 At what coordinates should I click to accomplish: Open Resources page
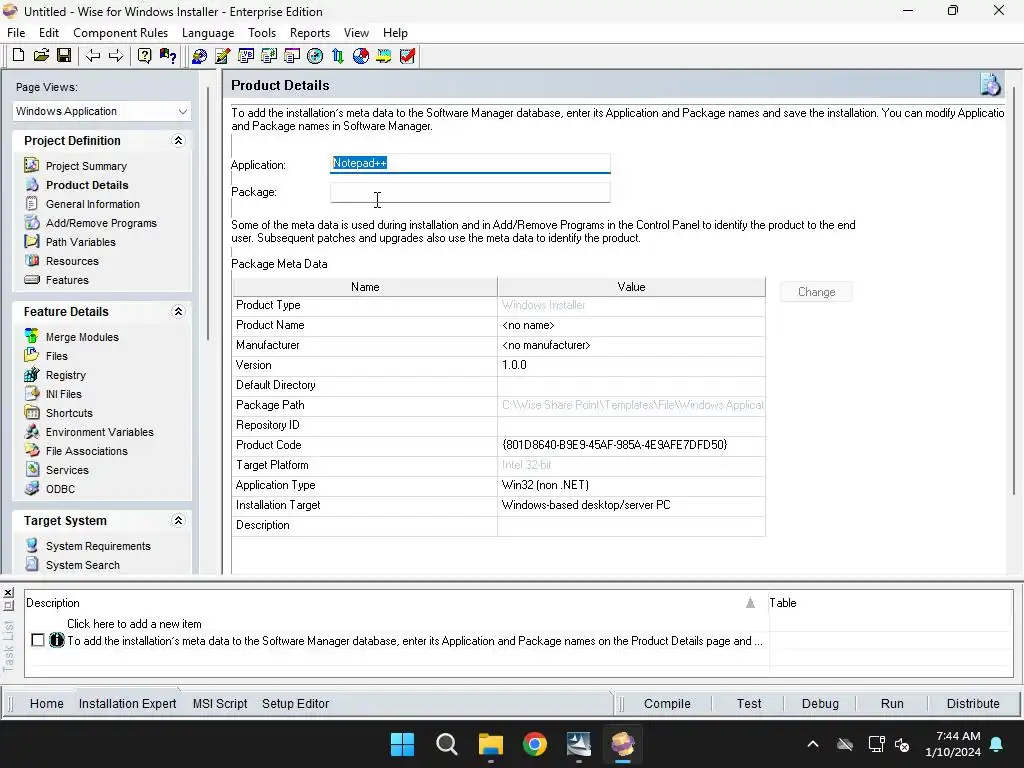click(72, 261)
